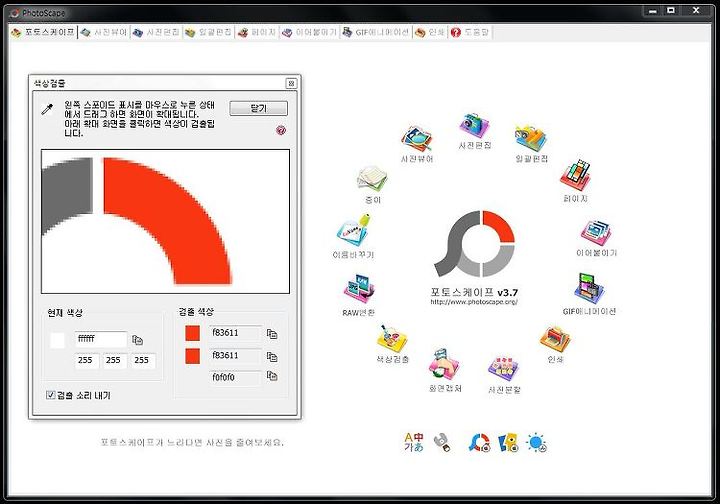Open the http://www.photoscape.org/ link

[x=474, y=302]
